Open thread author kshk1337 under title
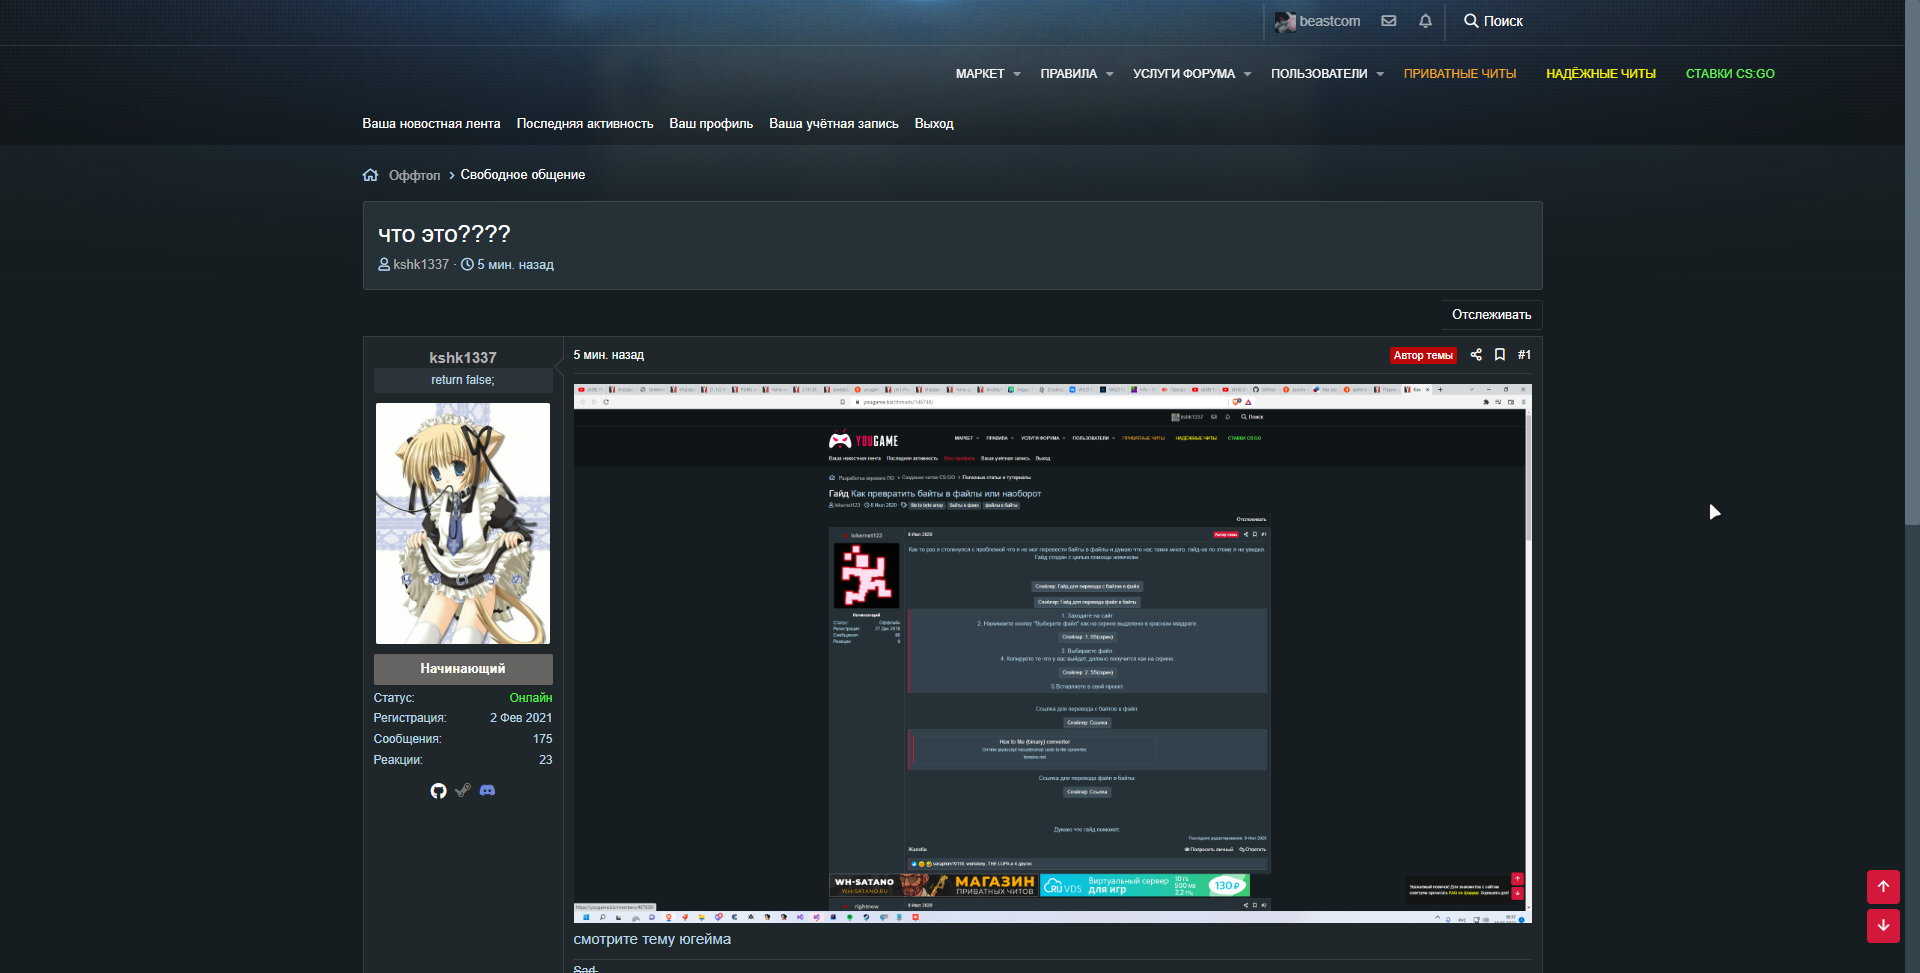 pyautogui.click(x=421, y=265)
